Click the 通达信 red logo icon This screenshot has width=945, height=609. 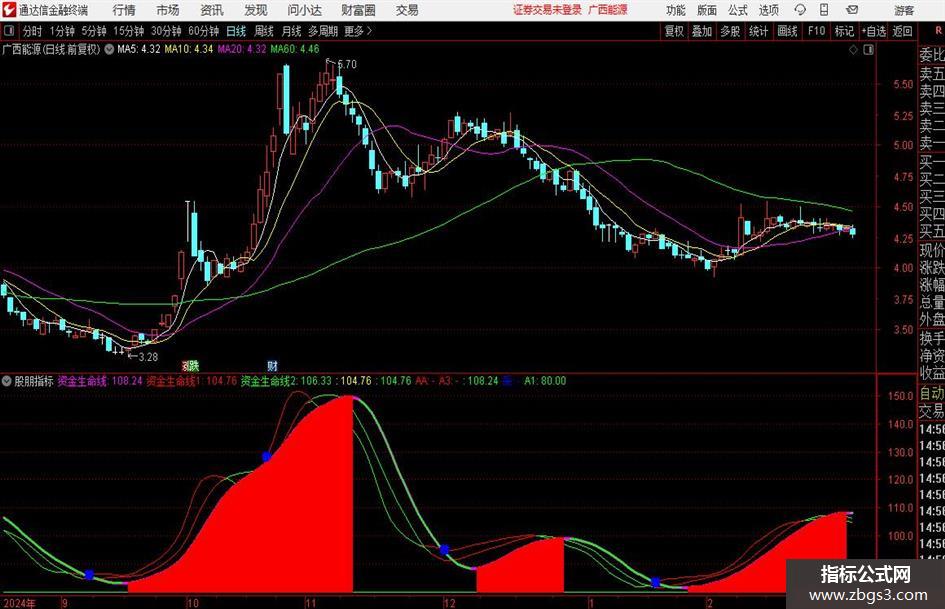10,10
